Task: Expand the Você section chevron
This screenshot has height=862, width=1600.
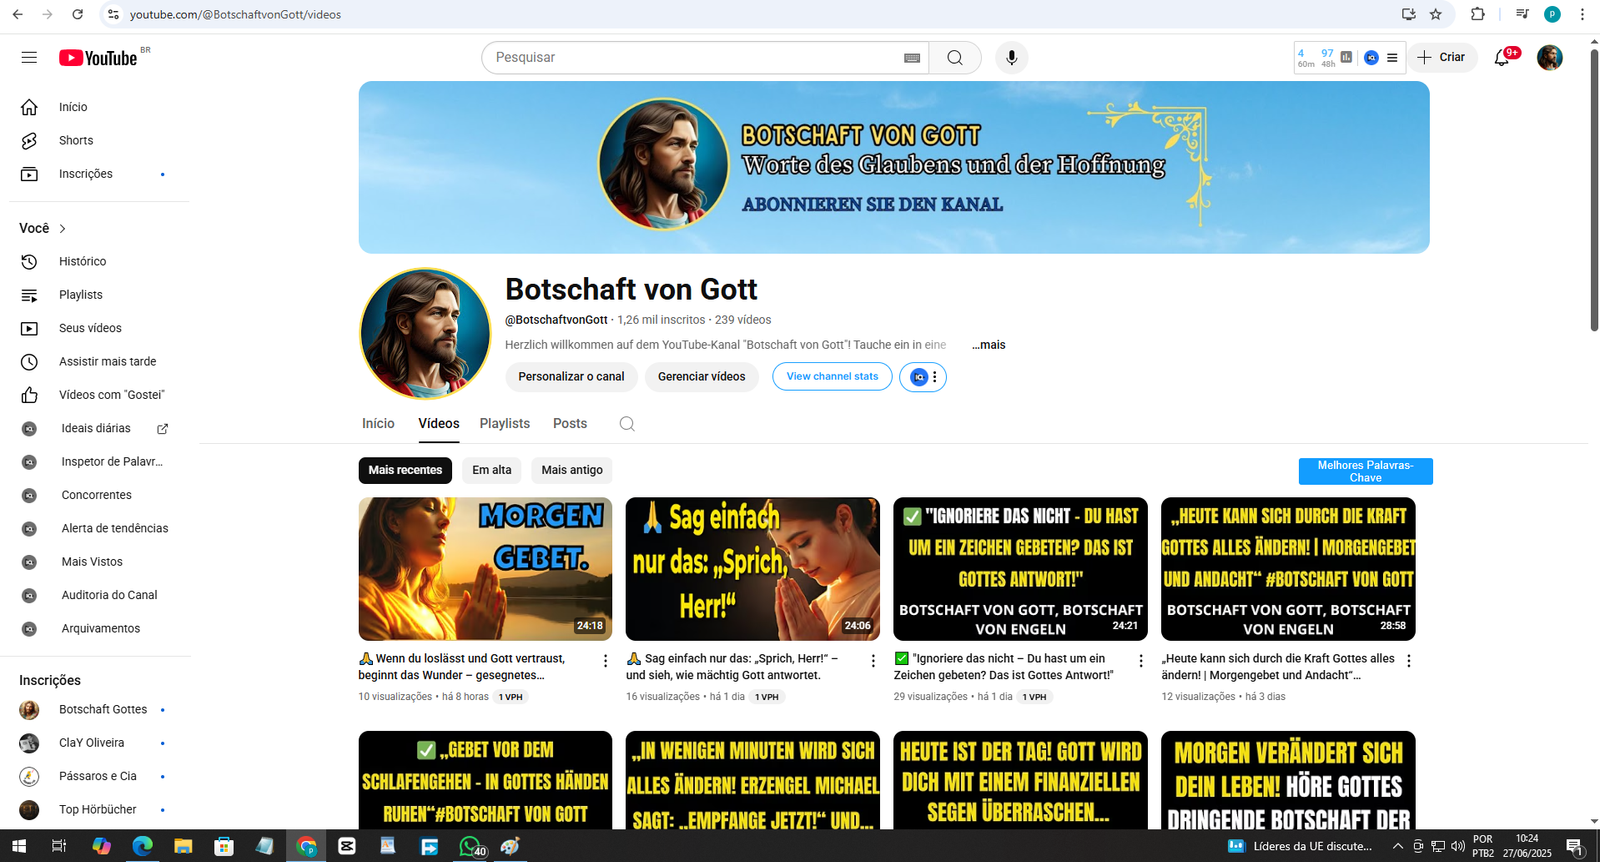Action: [63, 229]
